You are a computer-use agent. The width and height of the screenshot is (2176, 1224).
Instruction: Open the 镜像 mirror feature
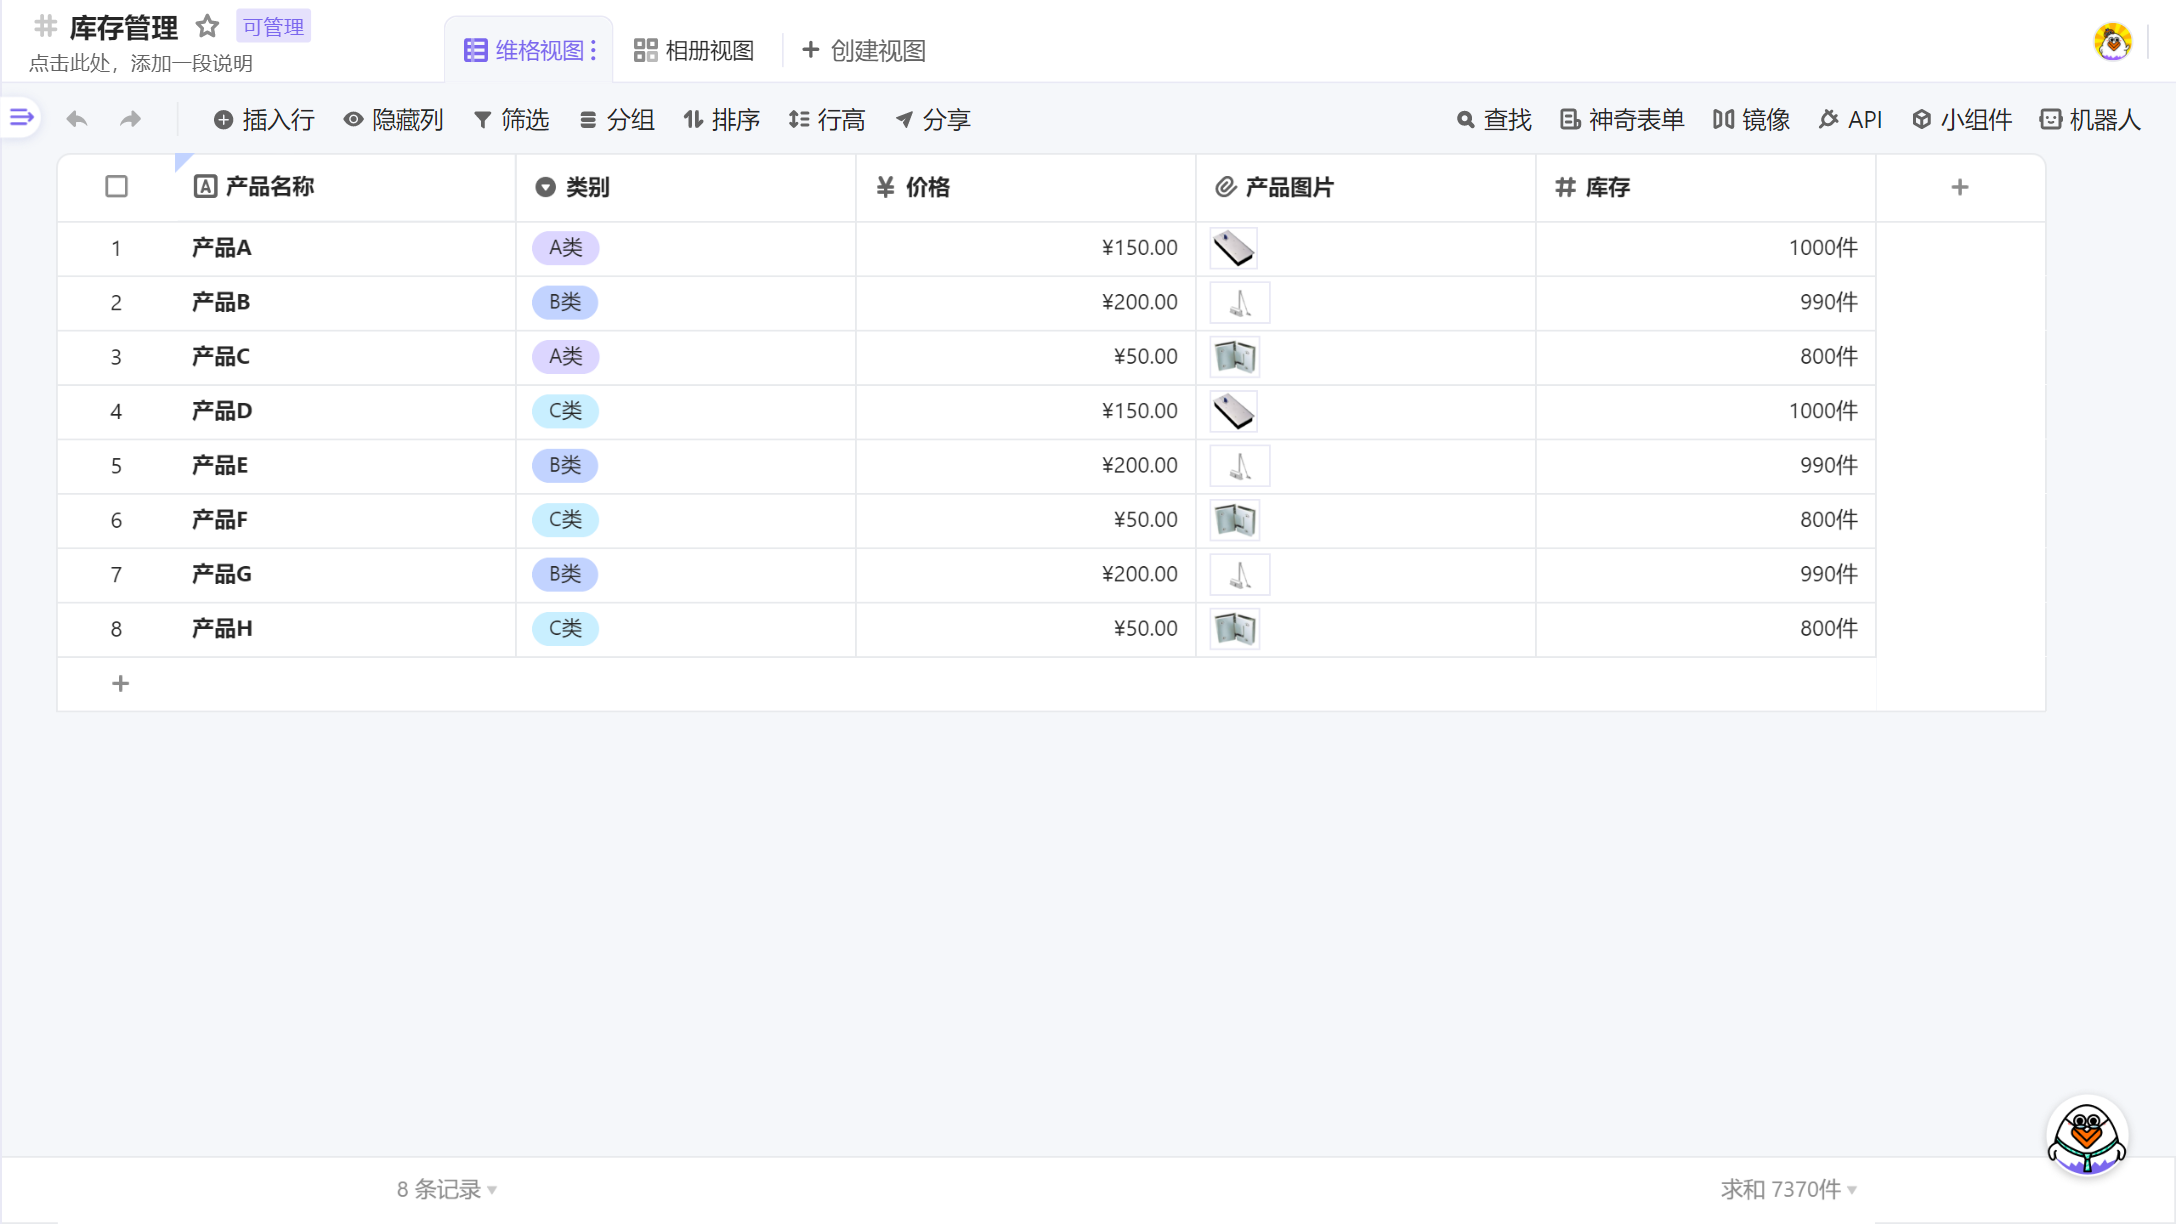click(1750, 119)
